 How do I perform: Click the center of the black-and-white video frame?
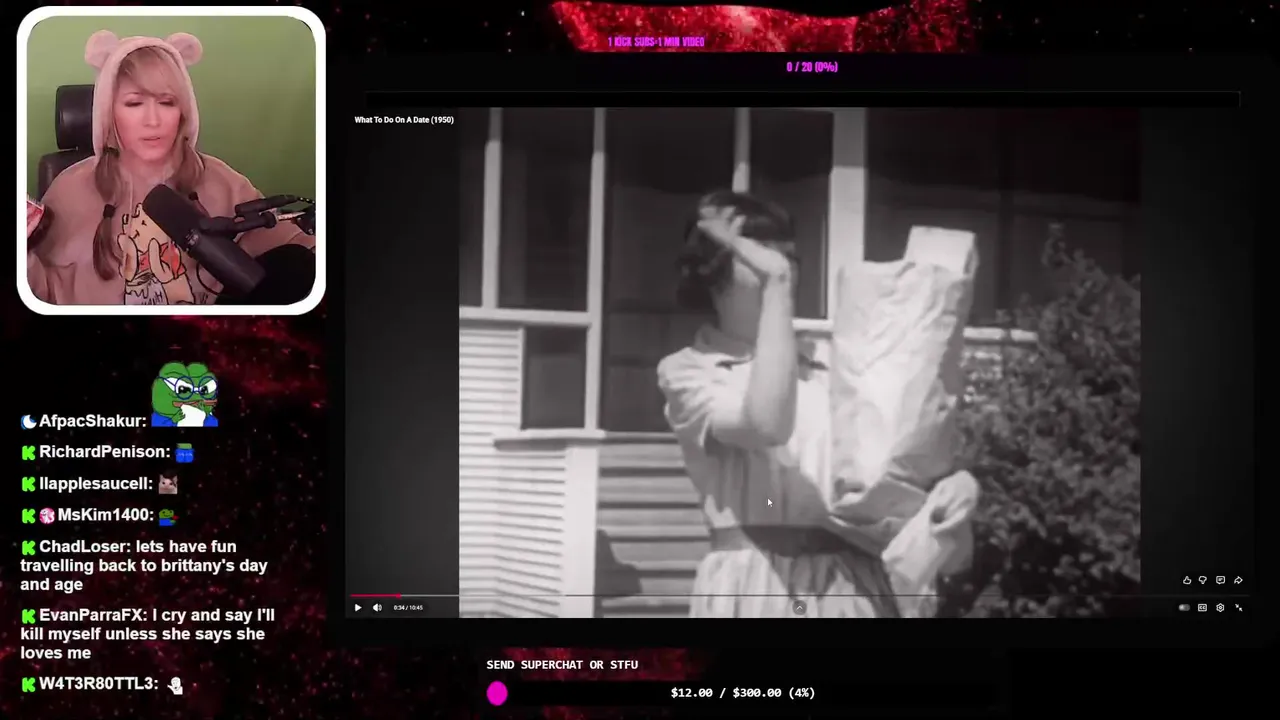point(799,362)
